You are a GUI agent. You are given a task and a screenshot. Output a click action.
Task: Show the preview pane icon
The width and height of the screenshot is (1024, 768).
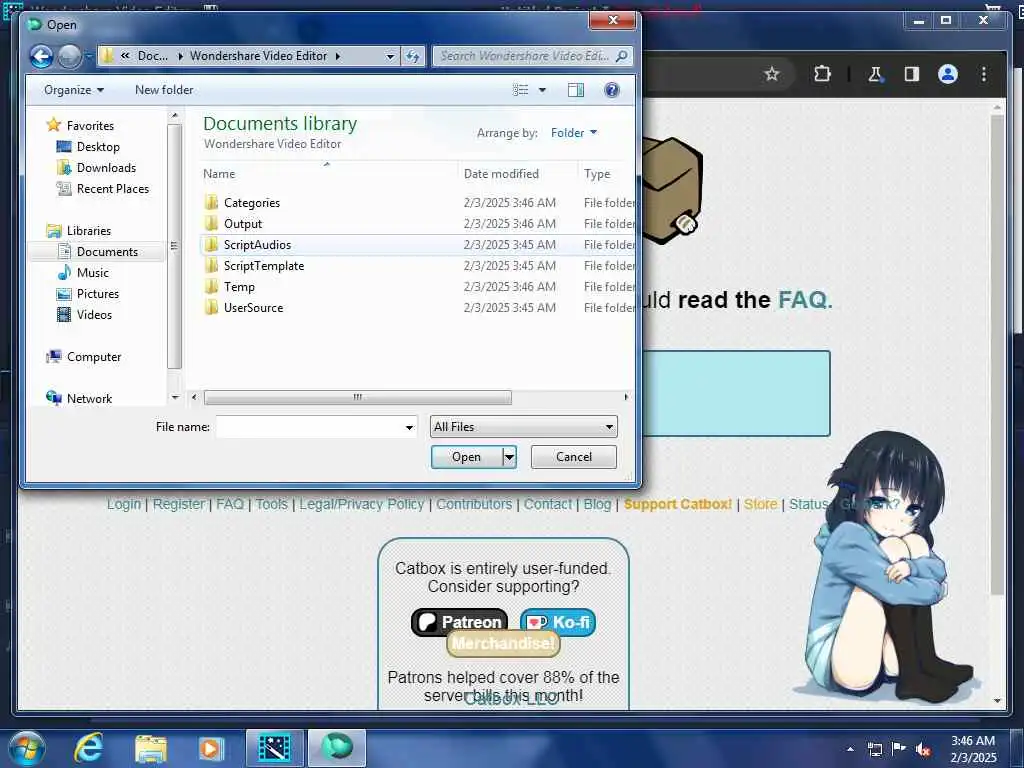575,90
